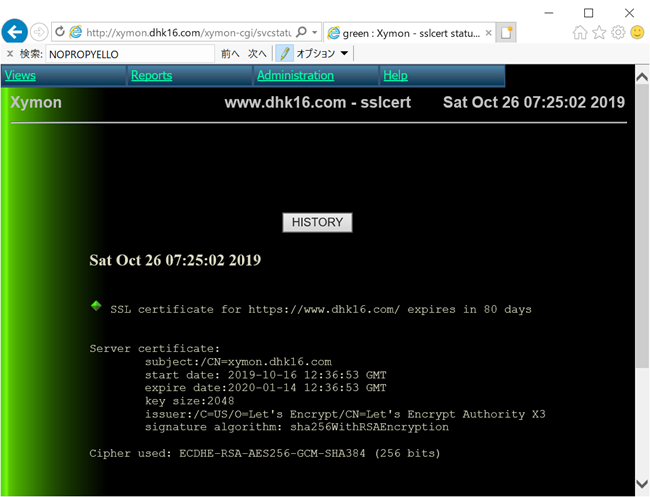
Task: Click the green status diamond icon
Action: click(96, 306)
